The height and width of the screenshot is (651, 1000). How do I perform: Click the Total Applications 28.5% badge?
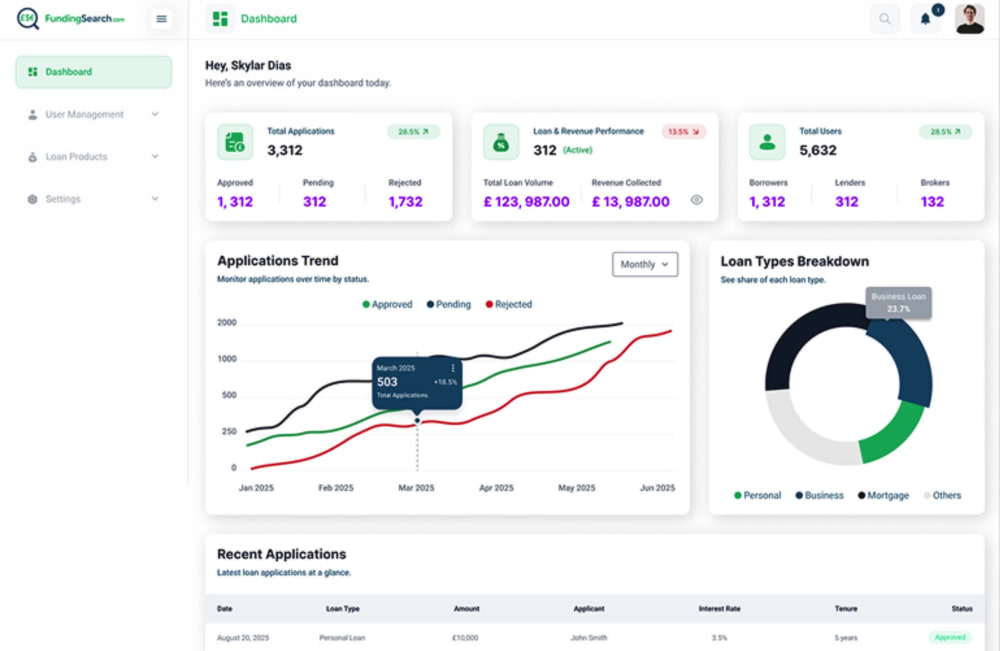[413, 132]
